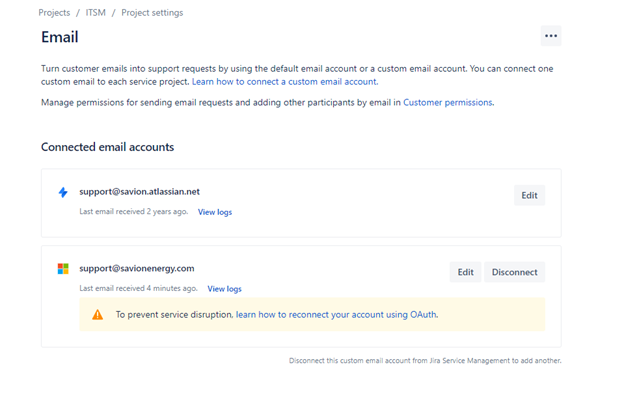View logs for support@savionenergy.com
The height and width of the screenshot is (395, 624).
[224, 289]
